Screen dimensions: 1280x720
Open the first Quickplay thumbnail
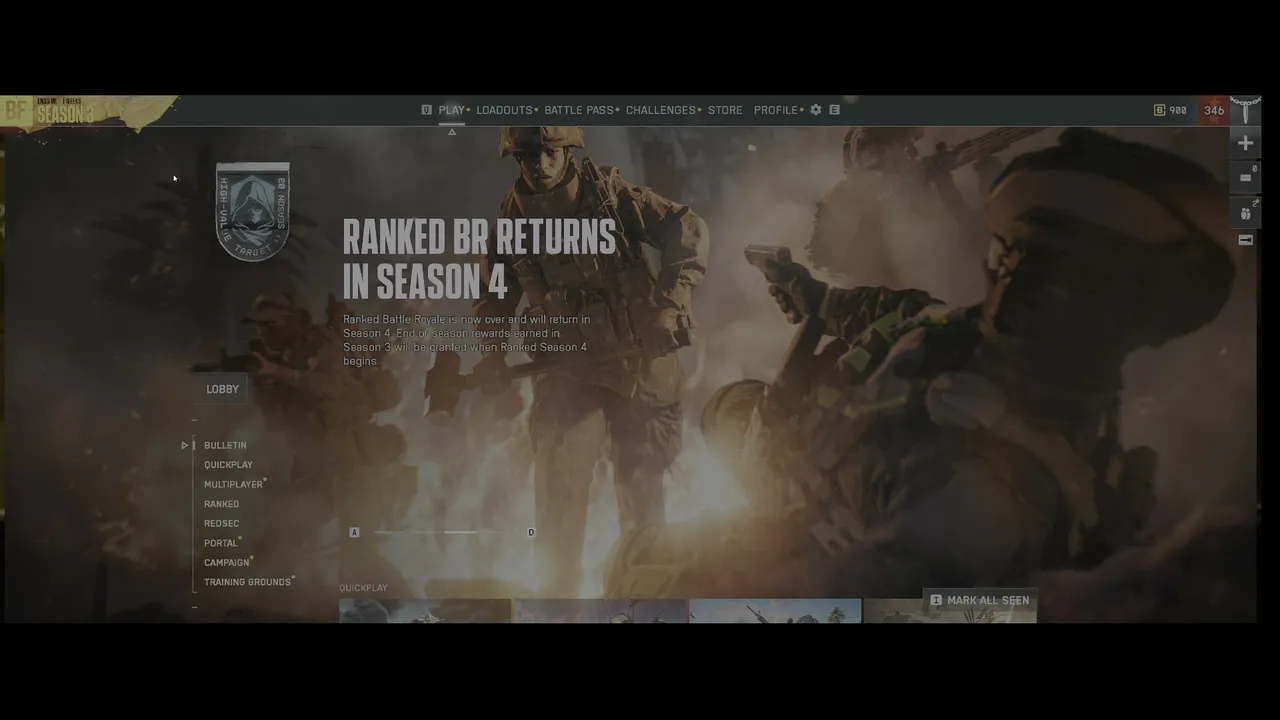[x=425, y=610]
